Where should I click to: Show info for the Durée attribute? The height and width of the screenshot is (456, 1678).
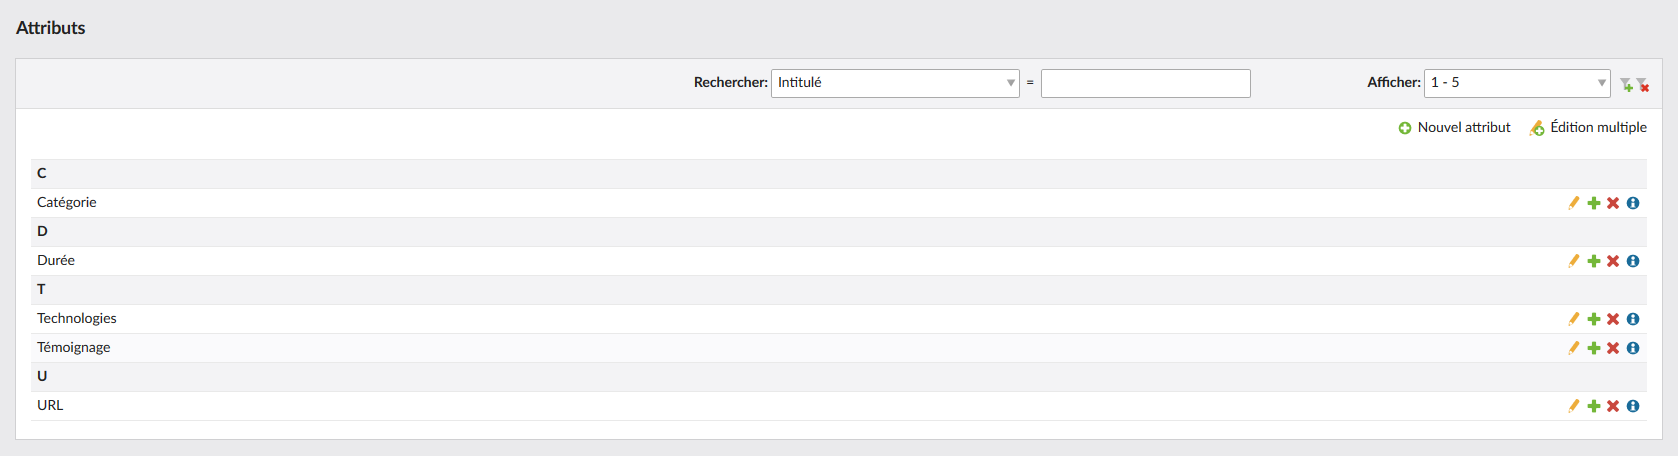pyautogui.click(x=1633, y=261)
